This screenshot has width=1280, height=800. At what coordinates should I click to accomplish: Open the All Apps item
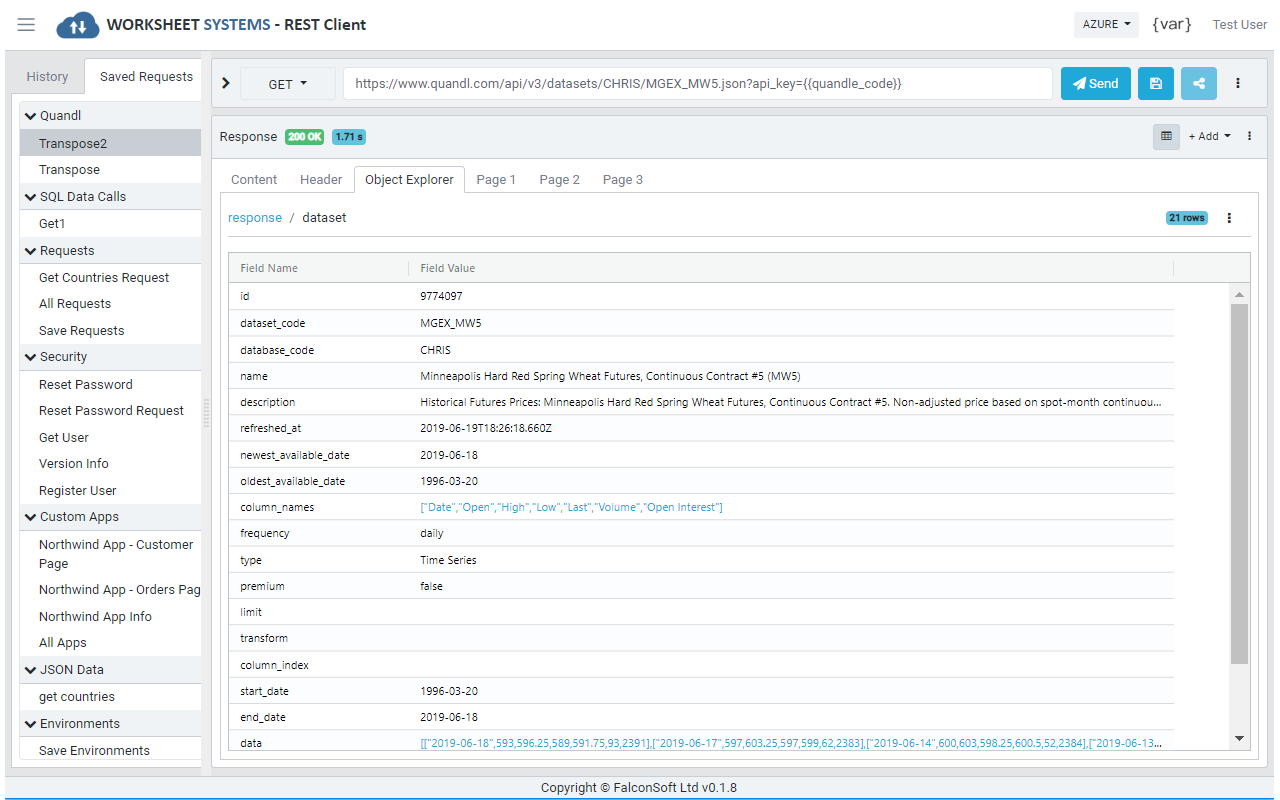(110, 642)
